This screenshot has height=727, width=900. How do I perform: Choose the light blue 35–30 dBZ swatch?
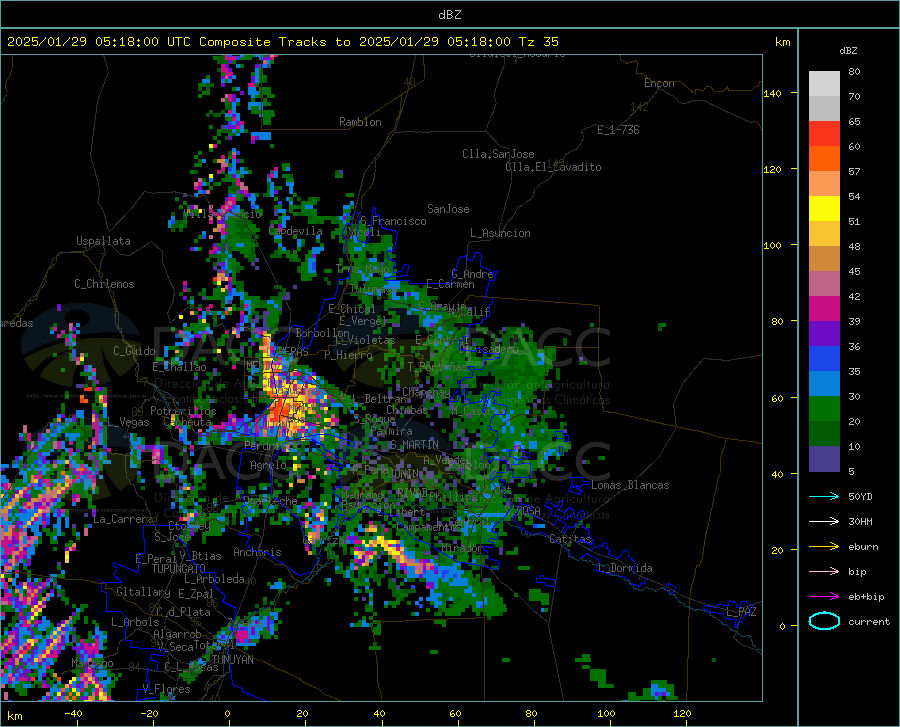(x=824, y=383)
